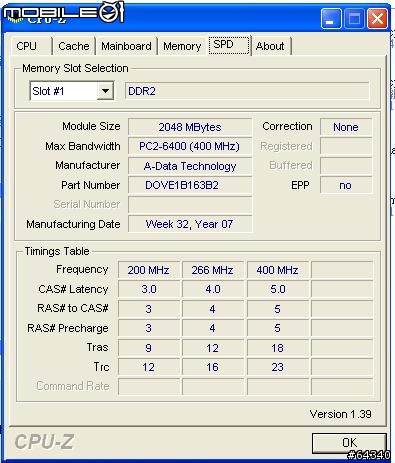Go to the Memory tab
Viewport: 395px width, 463px height.
click(x=182, y=46)
